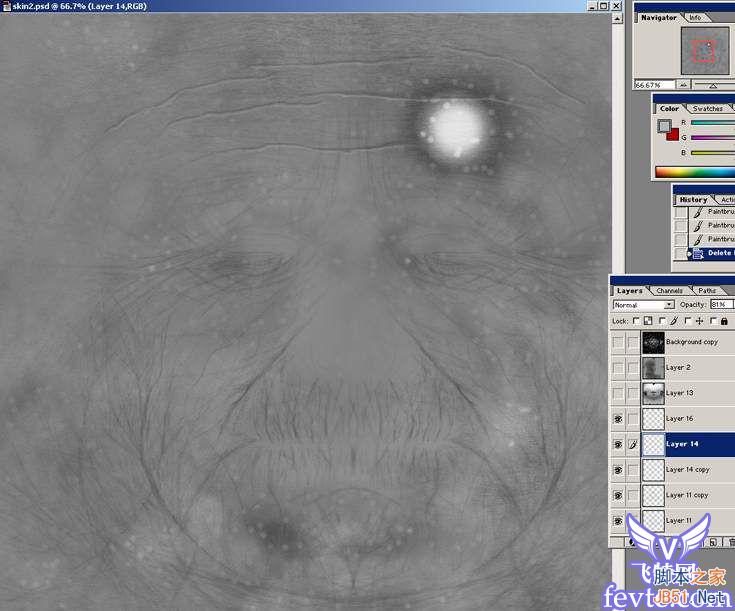Image resolution: width=735 pixels, height=611 pixels.
Task: Click the create new layer icon
Action: coord(713,543)
